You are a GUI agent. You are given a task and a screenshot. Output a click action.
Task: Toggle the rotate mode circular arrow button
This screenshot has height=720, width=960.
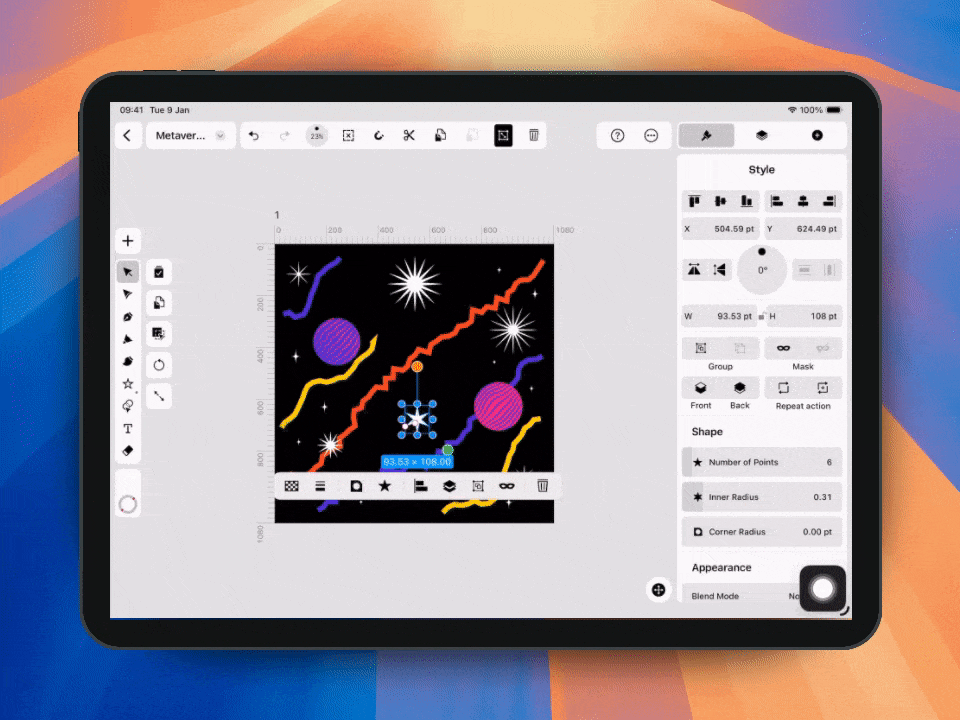[159, 366]
